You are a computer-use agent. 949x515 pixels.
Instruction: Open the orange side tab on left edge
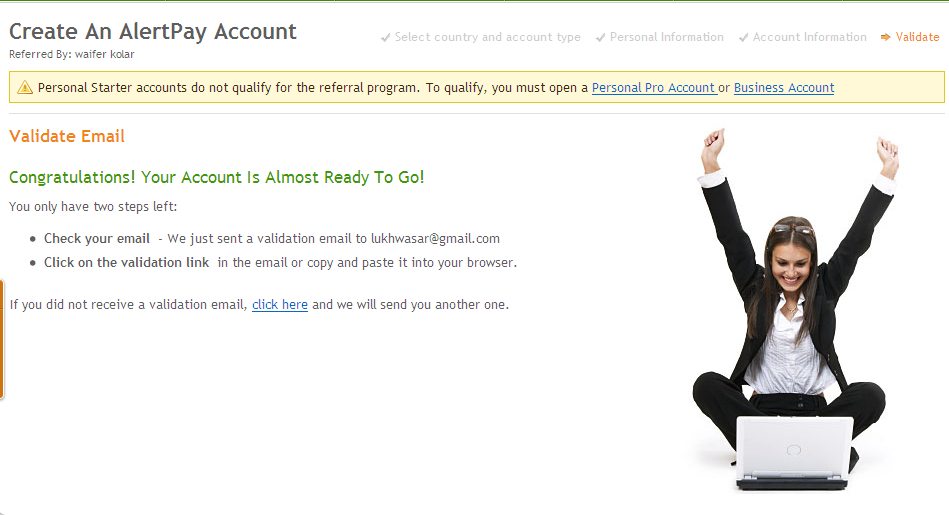pos(2,339)
